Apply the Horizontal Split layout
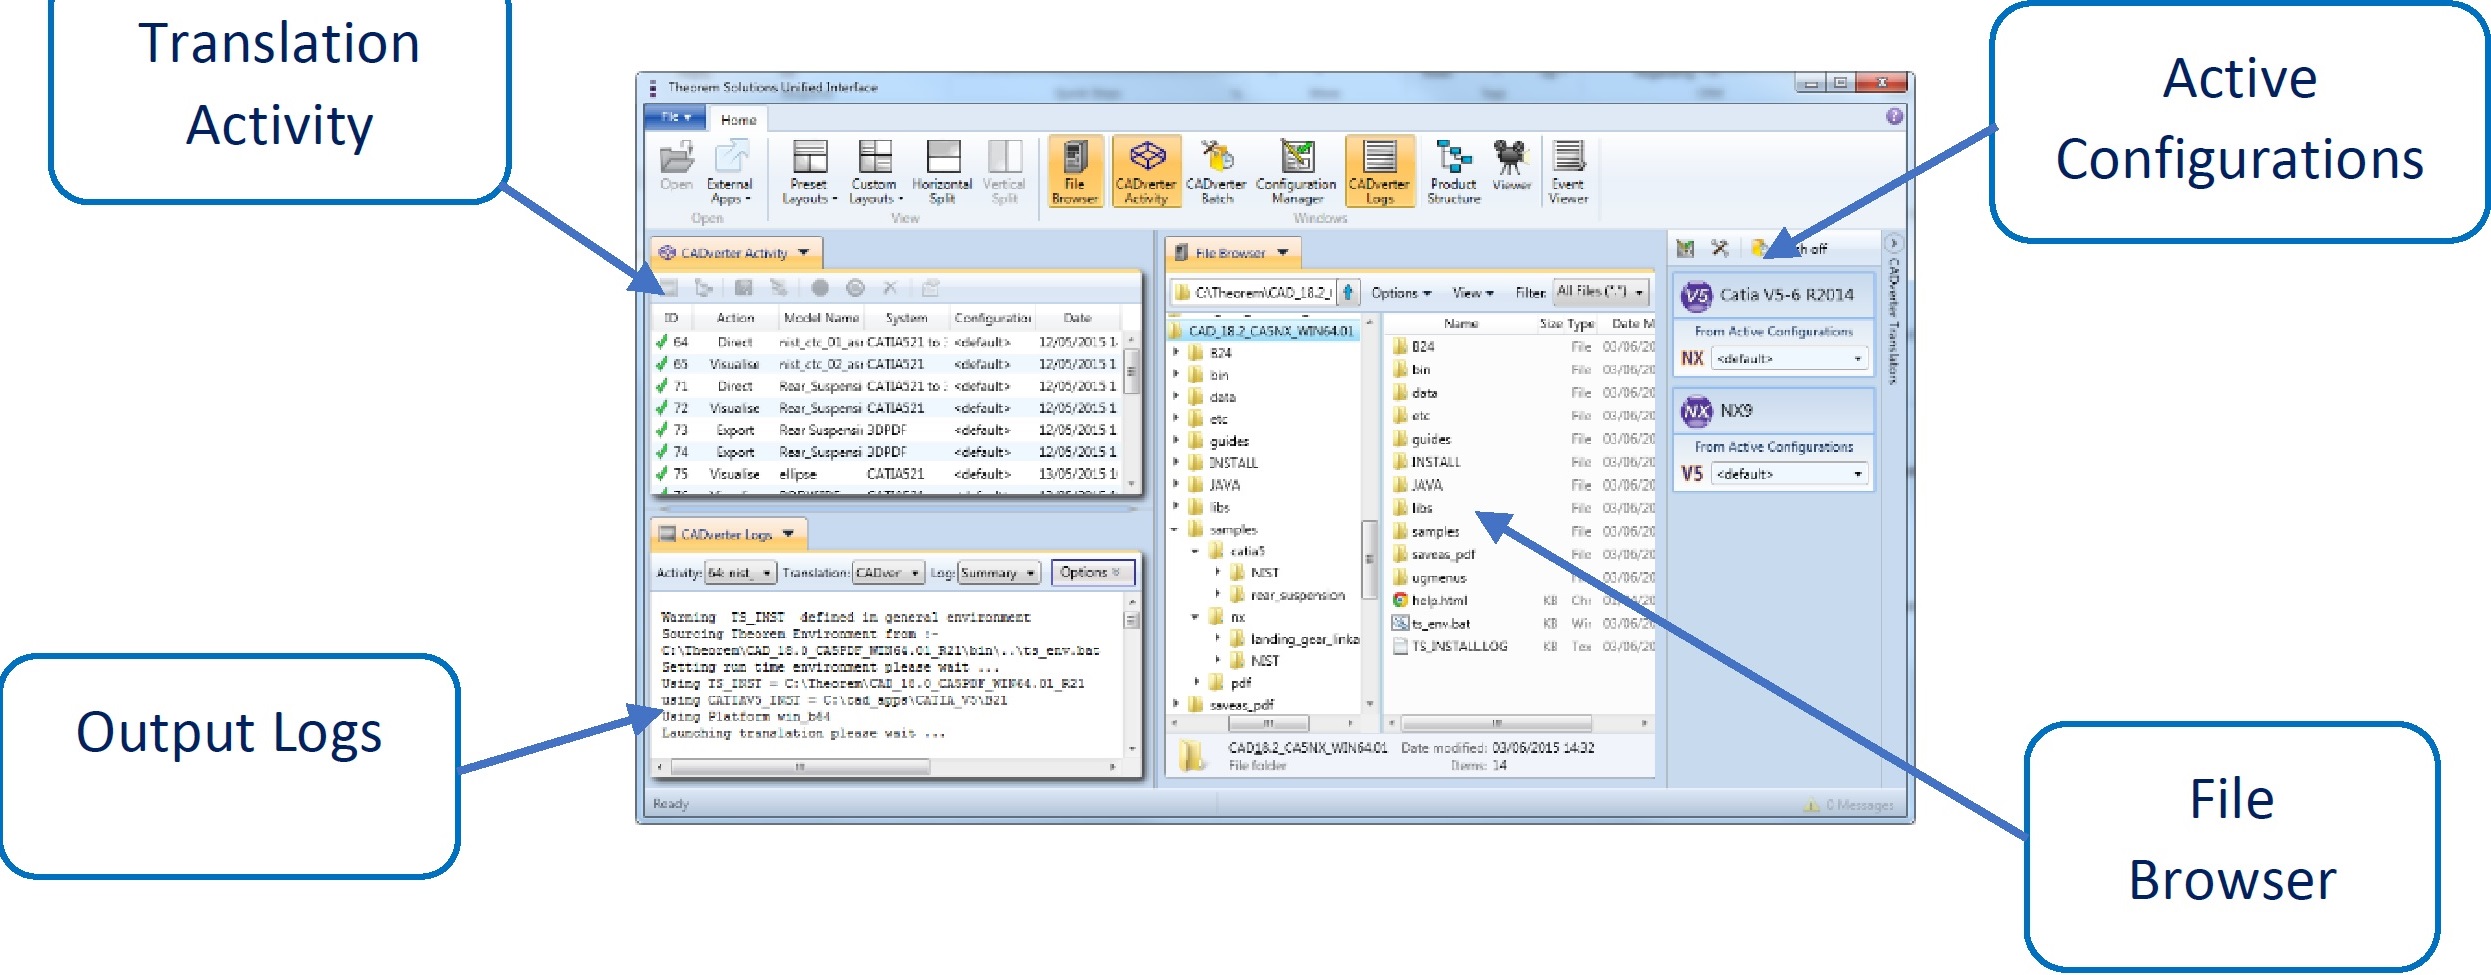The height and width of the screenshot is (975, 2491). [x=942, y=172]
